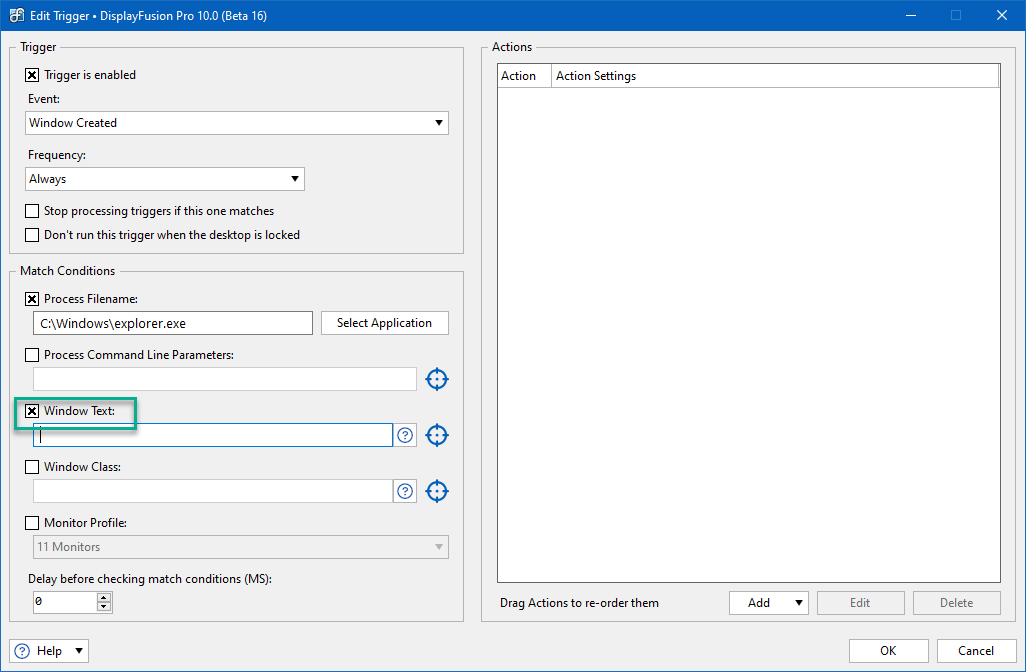Open the help icon beside Window Text field

(x=406, y=435)
